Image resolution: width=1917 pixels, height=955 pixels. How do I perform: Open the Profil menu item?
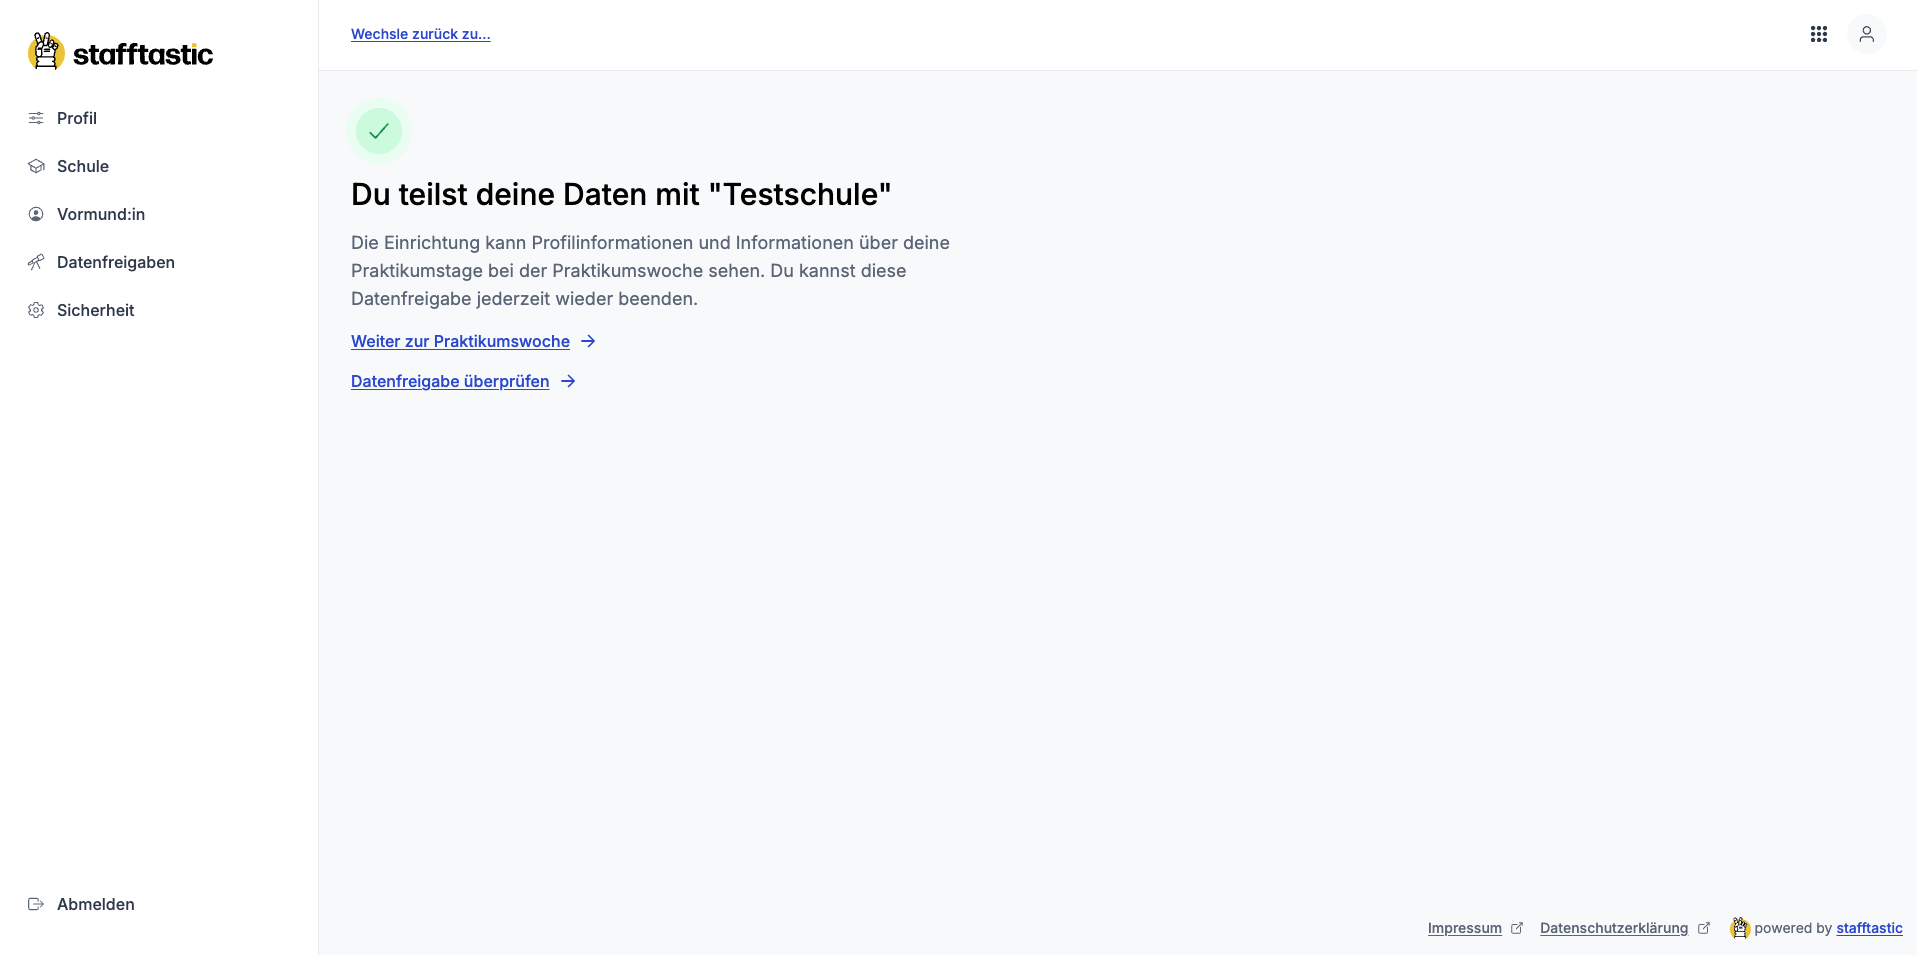click(77, 118)
